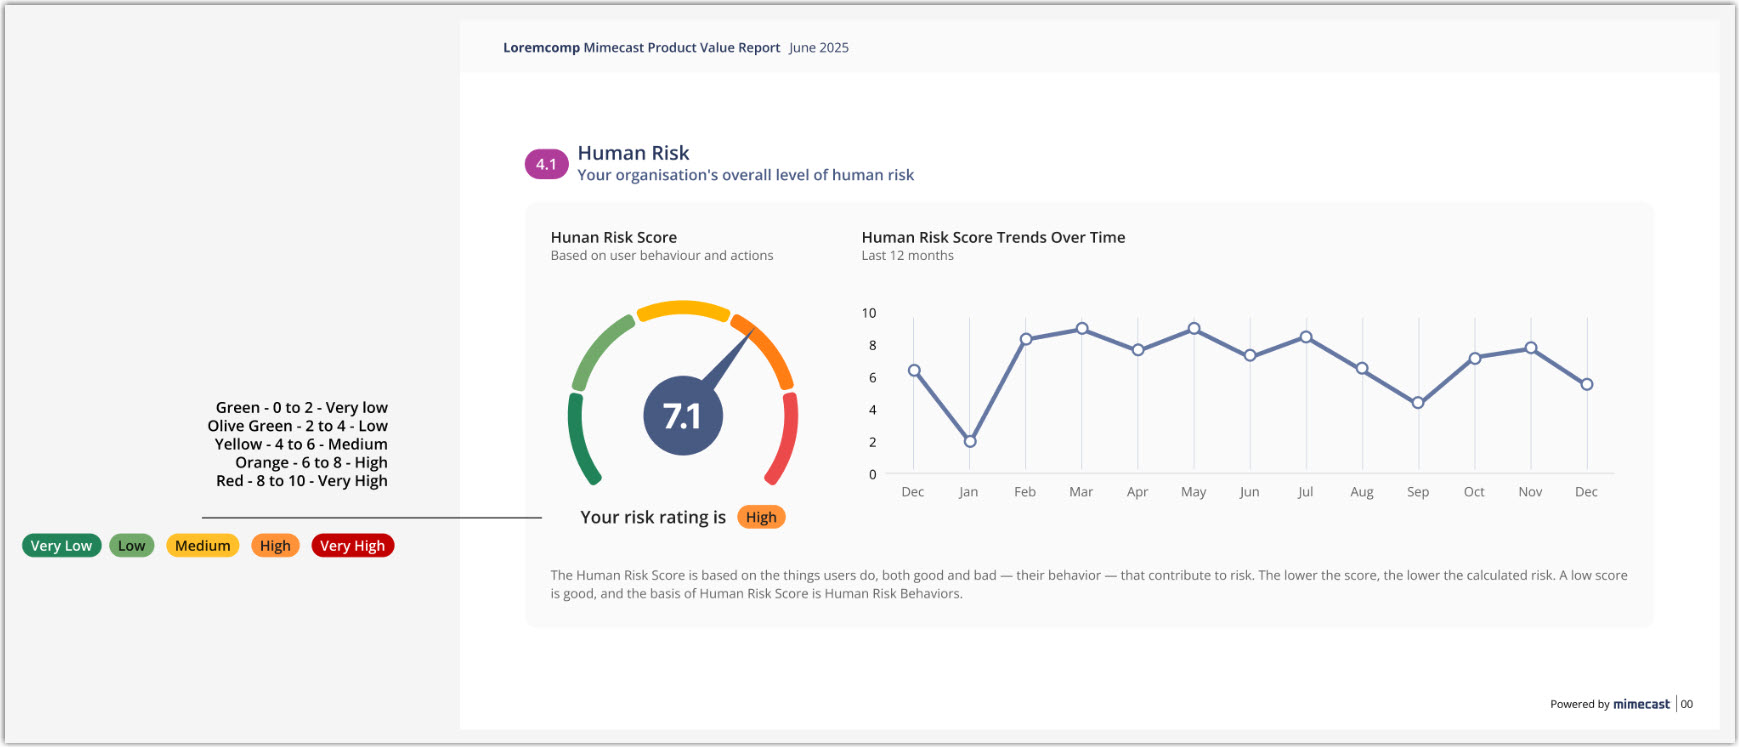Click the July data point on chart
Viewport: 1740px width, 748px height.
pyautogui.click(x=1306, y=337)
